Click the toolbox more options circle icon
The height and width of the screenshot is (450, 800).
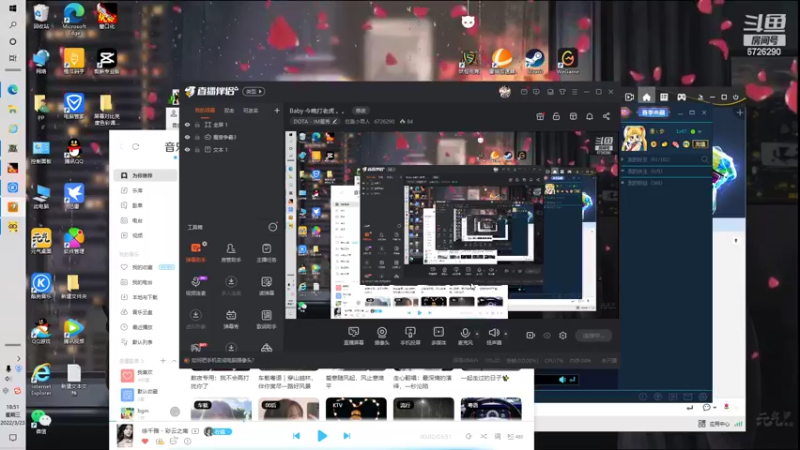tap(273, 227)
